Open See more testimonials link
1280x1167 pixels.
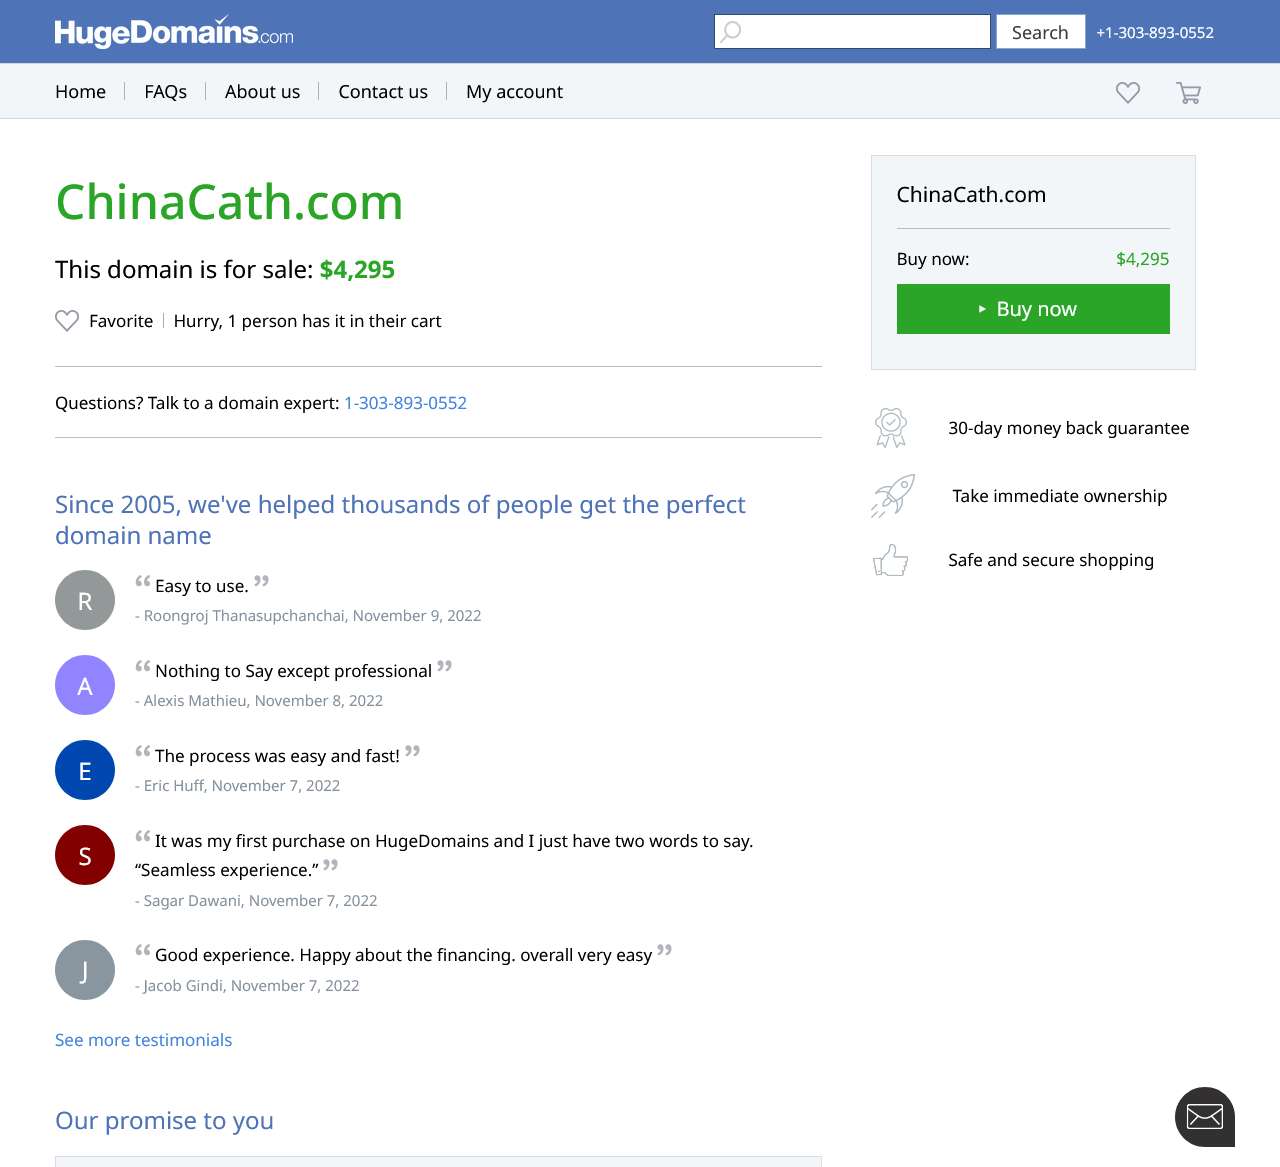(143, 1040)
